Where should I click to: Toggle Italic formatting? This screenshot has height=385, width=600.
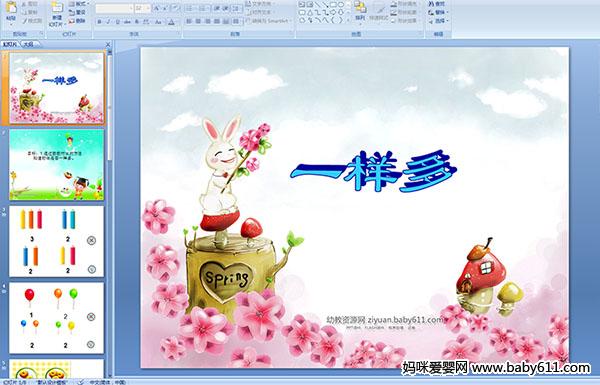(x=108, y=22)
